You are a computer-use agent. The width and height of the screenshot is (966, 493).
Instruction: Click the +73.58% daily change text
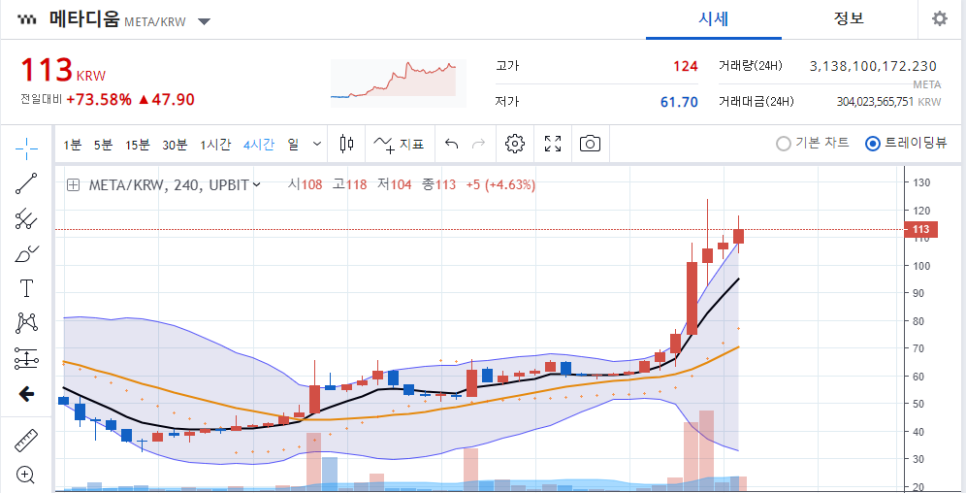(x=99, y=99)
